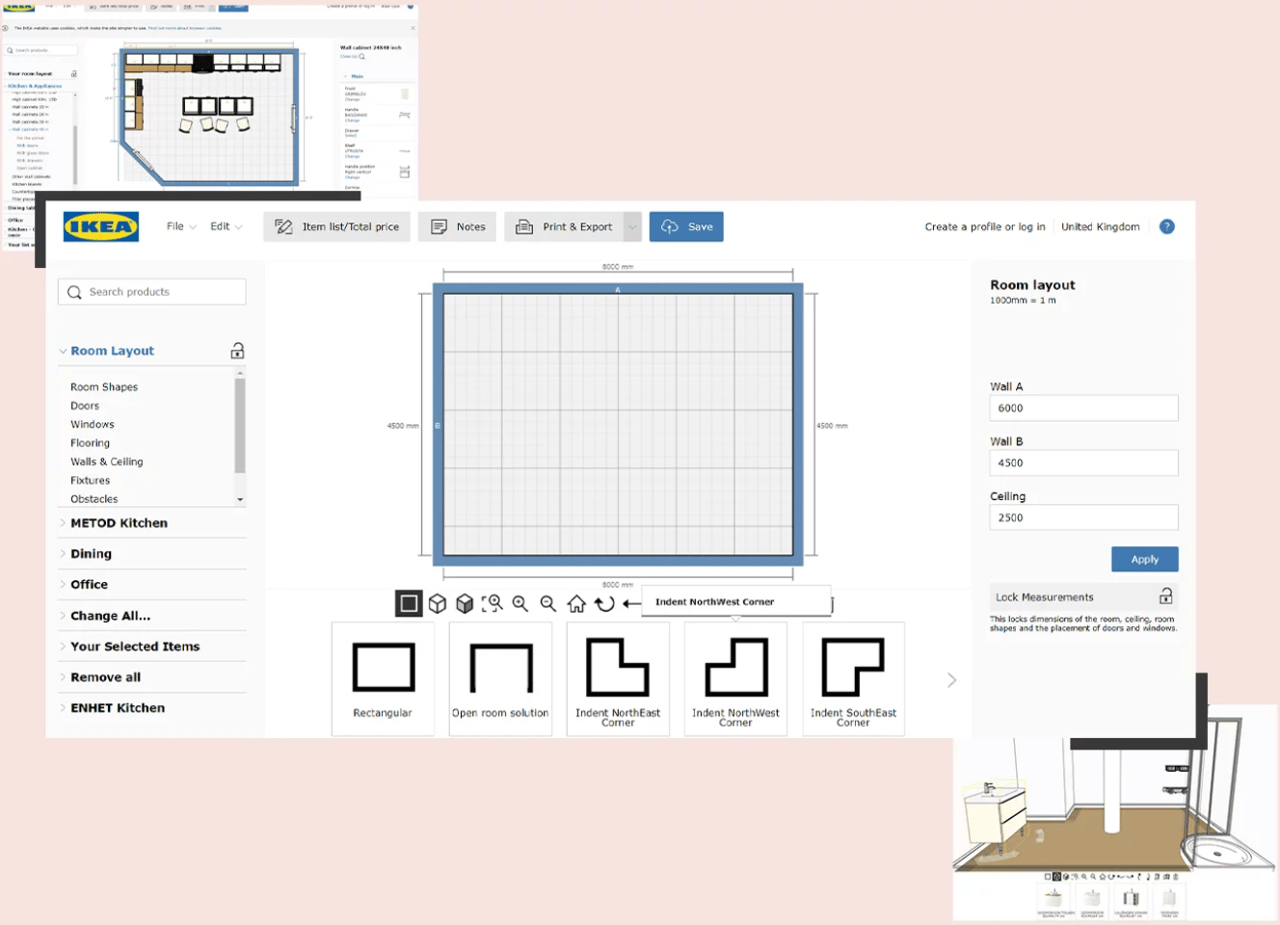This screenshot has height=925, width=1280.
Task: Select Flooring in the layout list
Action: point(90,443)
